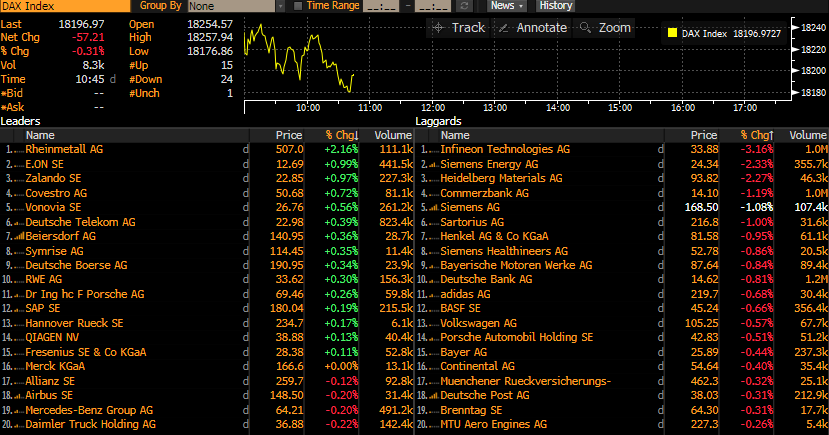This screenshot has width=829, height=435.
Task: Select Covestro AG in the Leaders list
Action: pyautogui.click(x=206, y=193)
